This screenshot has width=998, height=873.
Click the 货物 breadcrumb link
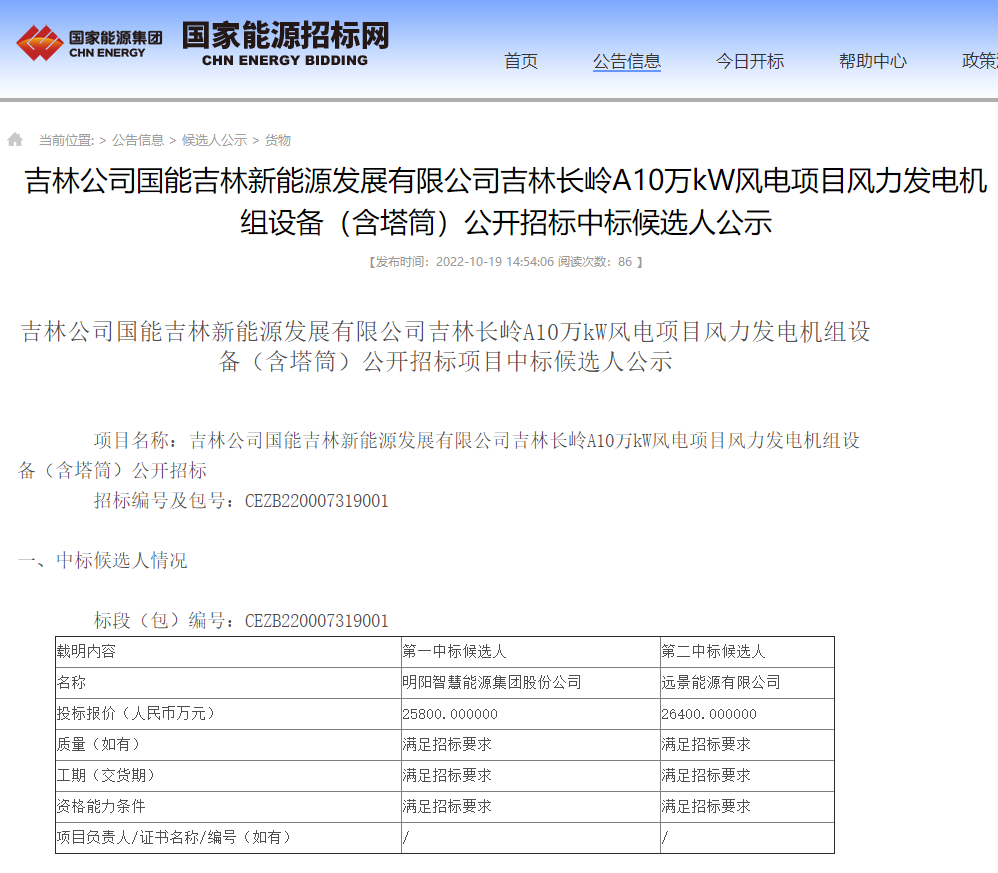coord(278,140)
